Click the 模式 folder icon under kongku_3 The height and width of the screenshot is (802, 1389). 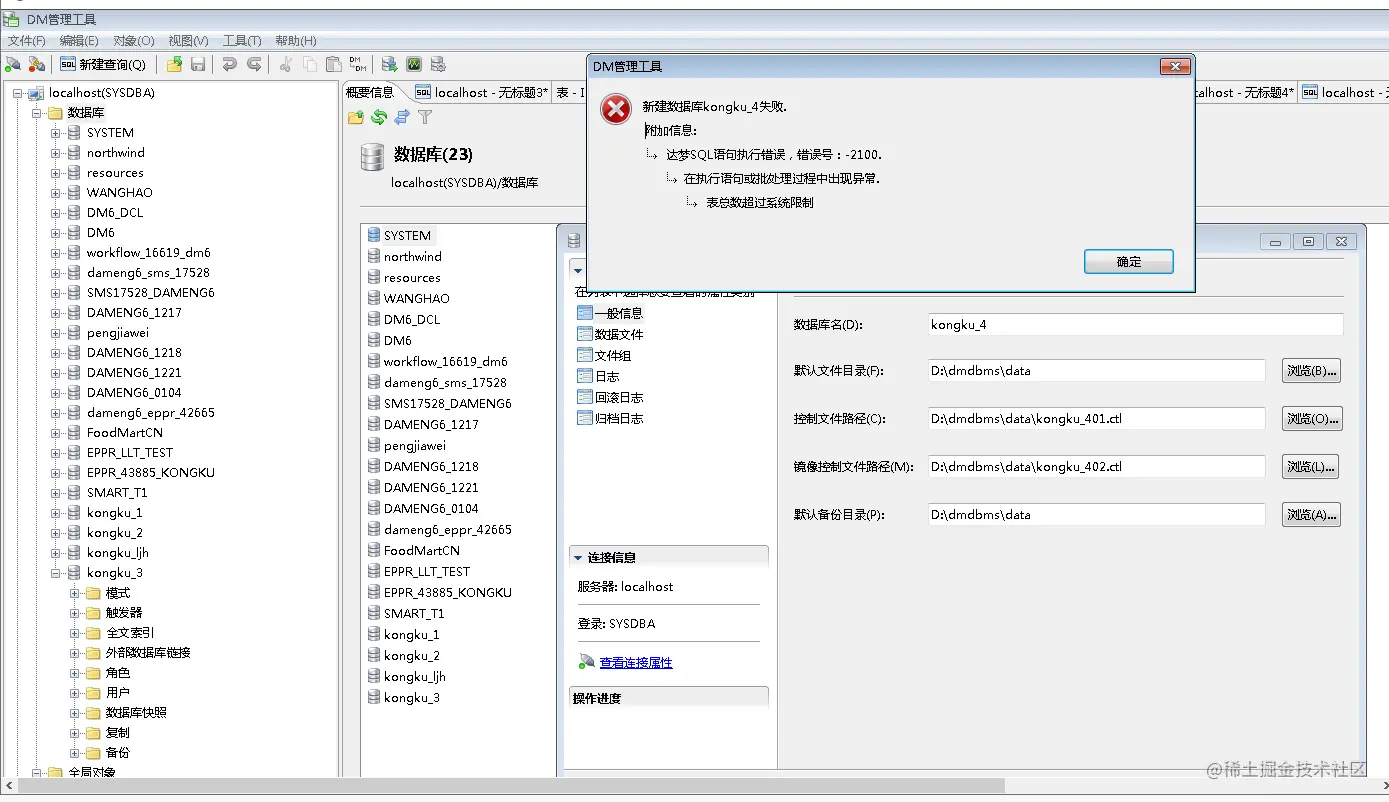click(x=93, y=593)
